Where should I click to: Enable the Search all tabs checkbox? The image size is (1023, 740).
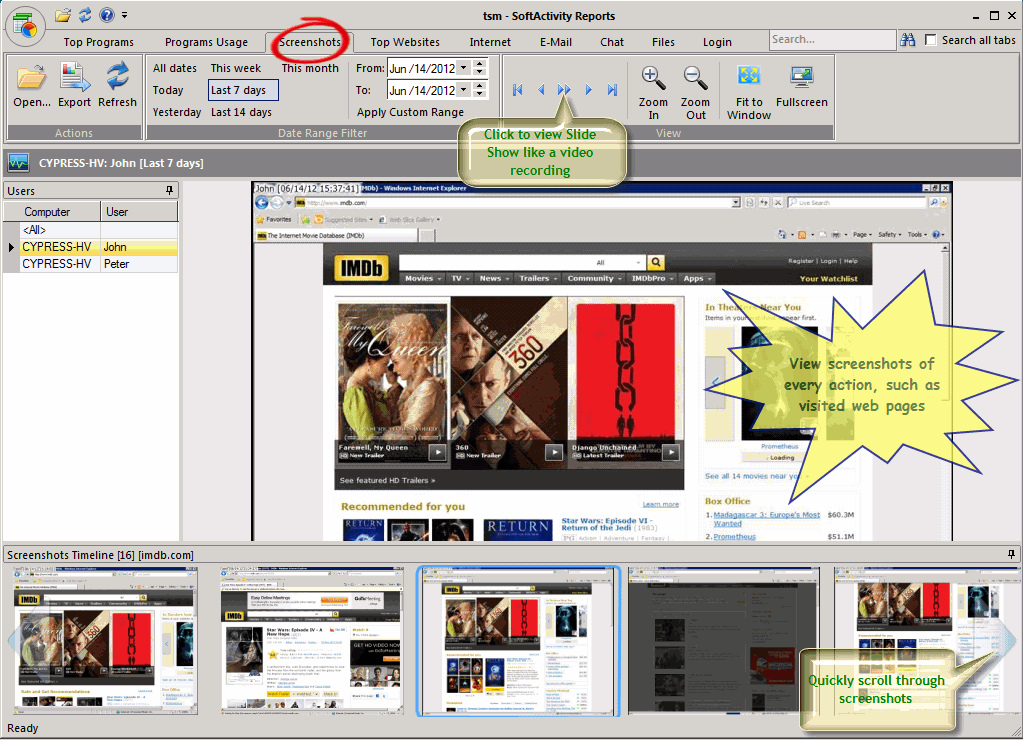coord(930,40)
